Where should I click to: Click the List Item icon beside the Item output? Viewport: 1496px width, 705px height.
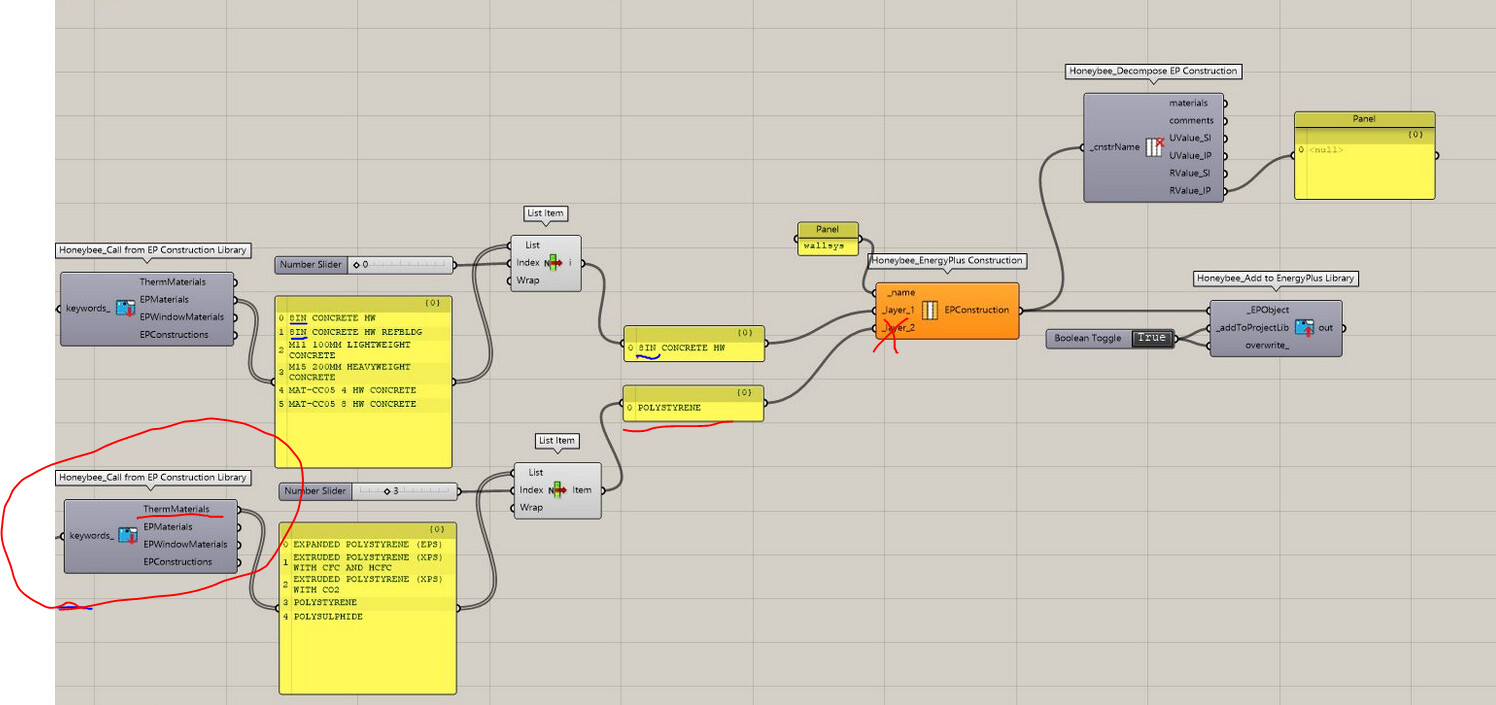[557, 490]
